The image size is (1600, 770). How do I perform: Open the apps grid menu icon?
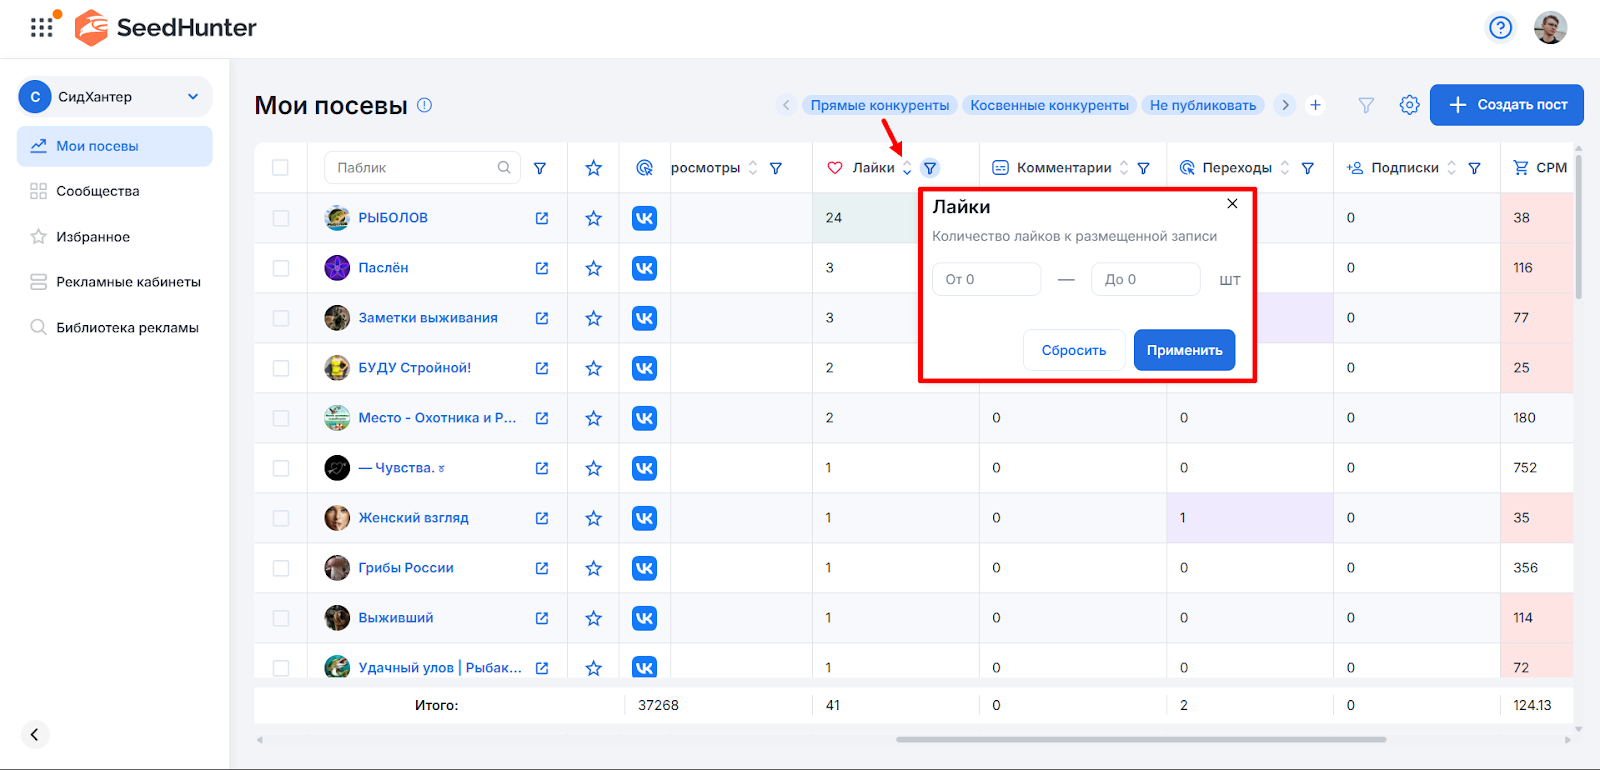coord(41,28)
